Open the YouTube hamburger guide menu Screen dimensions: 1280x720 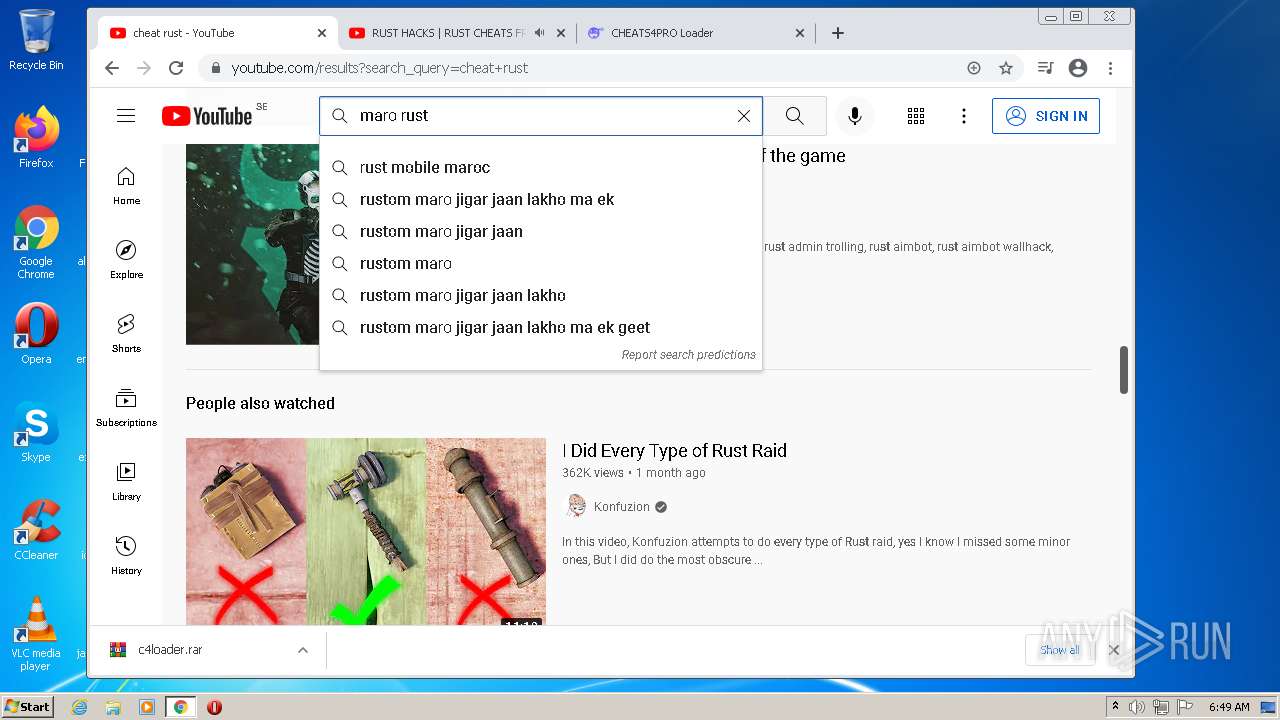click(126, 116)
